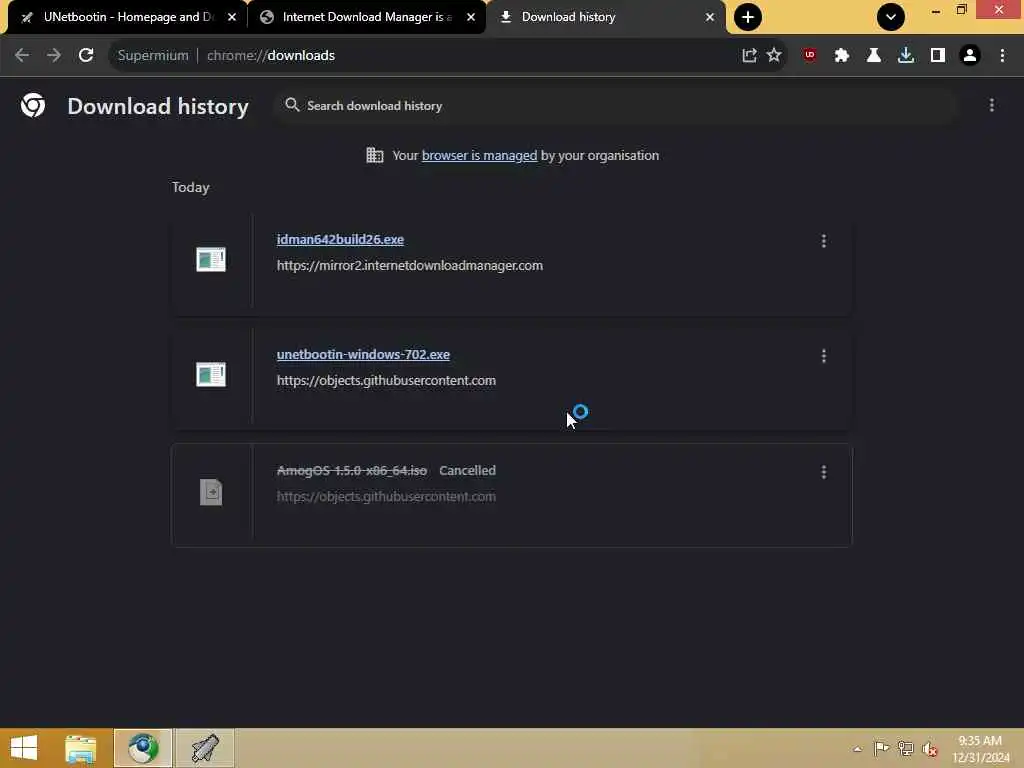Click the githubusercontent URL under AmogOS
Viewport: 1024px width, 768px height.
pyautogui.click(x=386, y=497)
